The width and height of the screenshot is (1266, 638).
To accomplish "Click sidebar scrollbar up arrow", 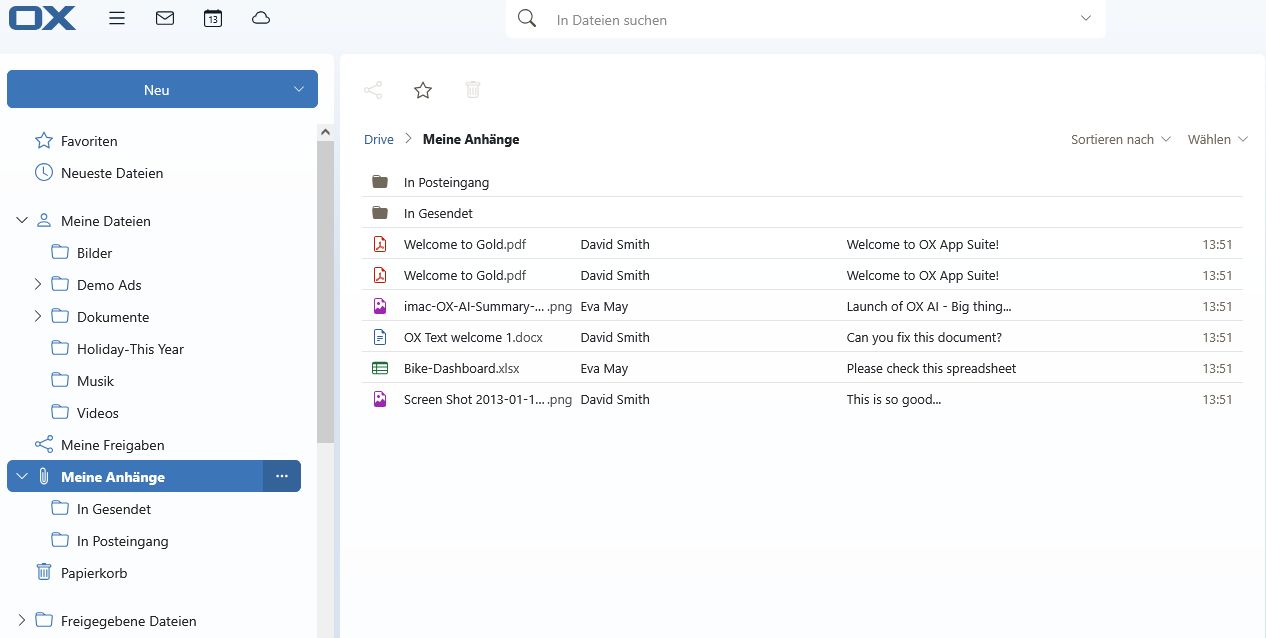I will [x=325, y=132].
